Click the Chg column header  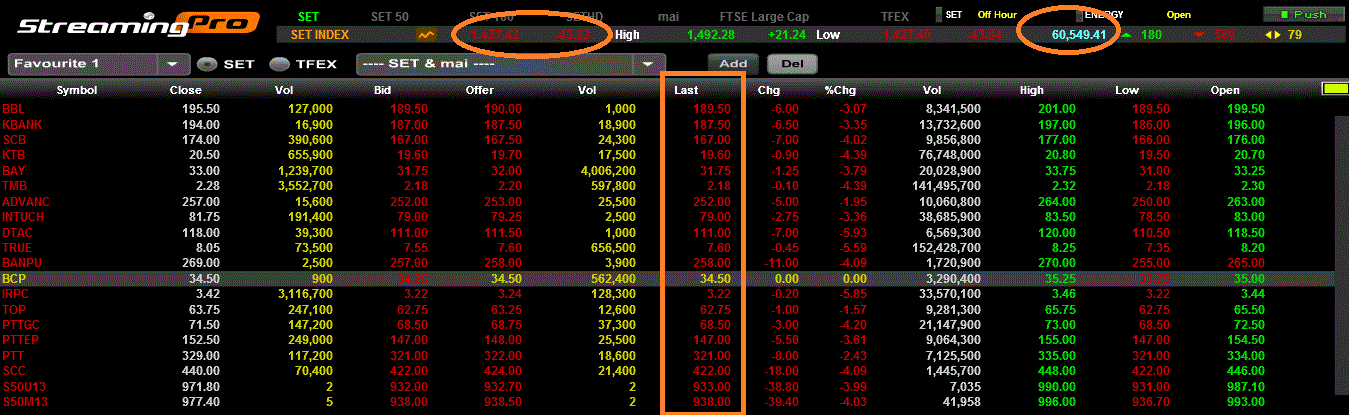(x=769, y=90)
